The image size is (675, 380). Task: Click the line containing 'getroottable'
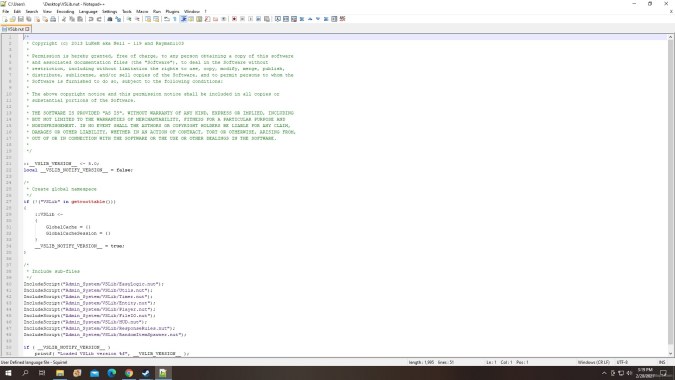(69, 201)
